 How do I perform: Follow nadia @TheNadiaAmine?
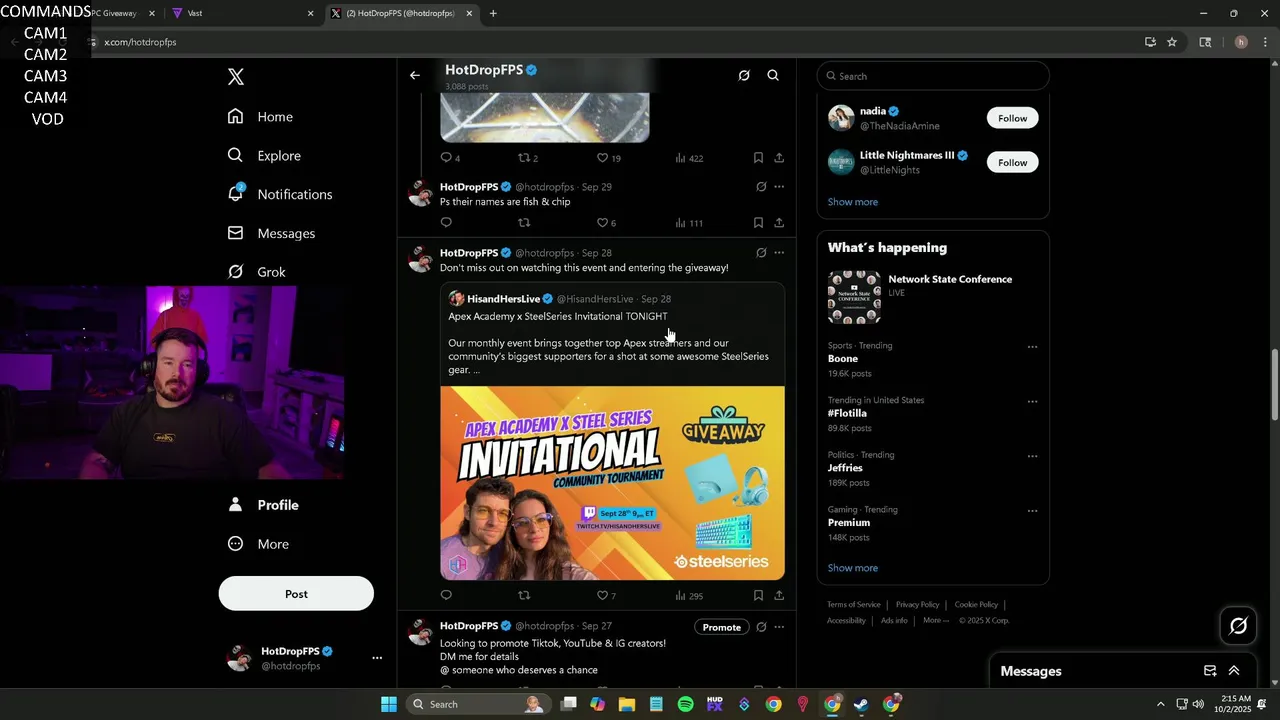coord(1012,118)
